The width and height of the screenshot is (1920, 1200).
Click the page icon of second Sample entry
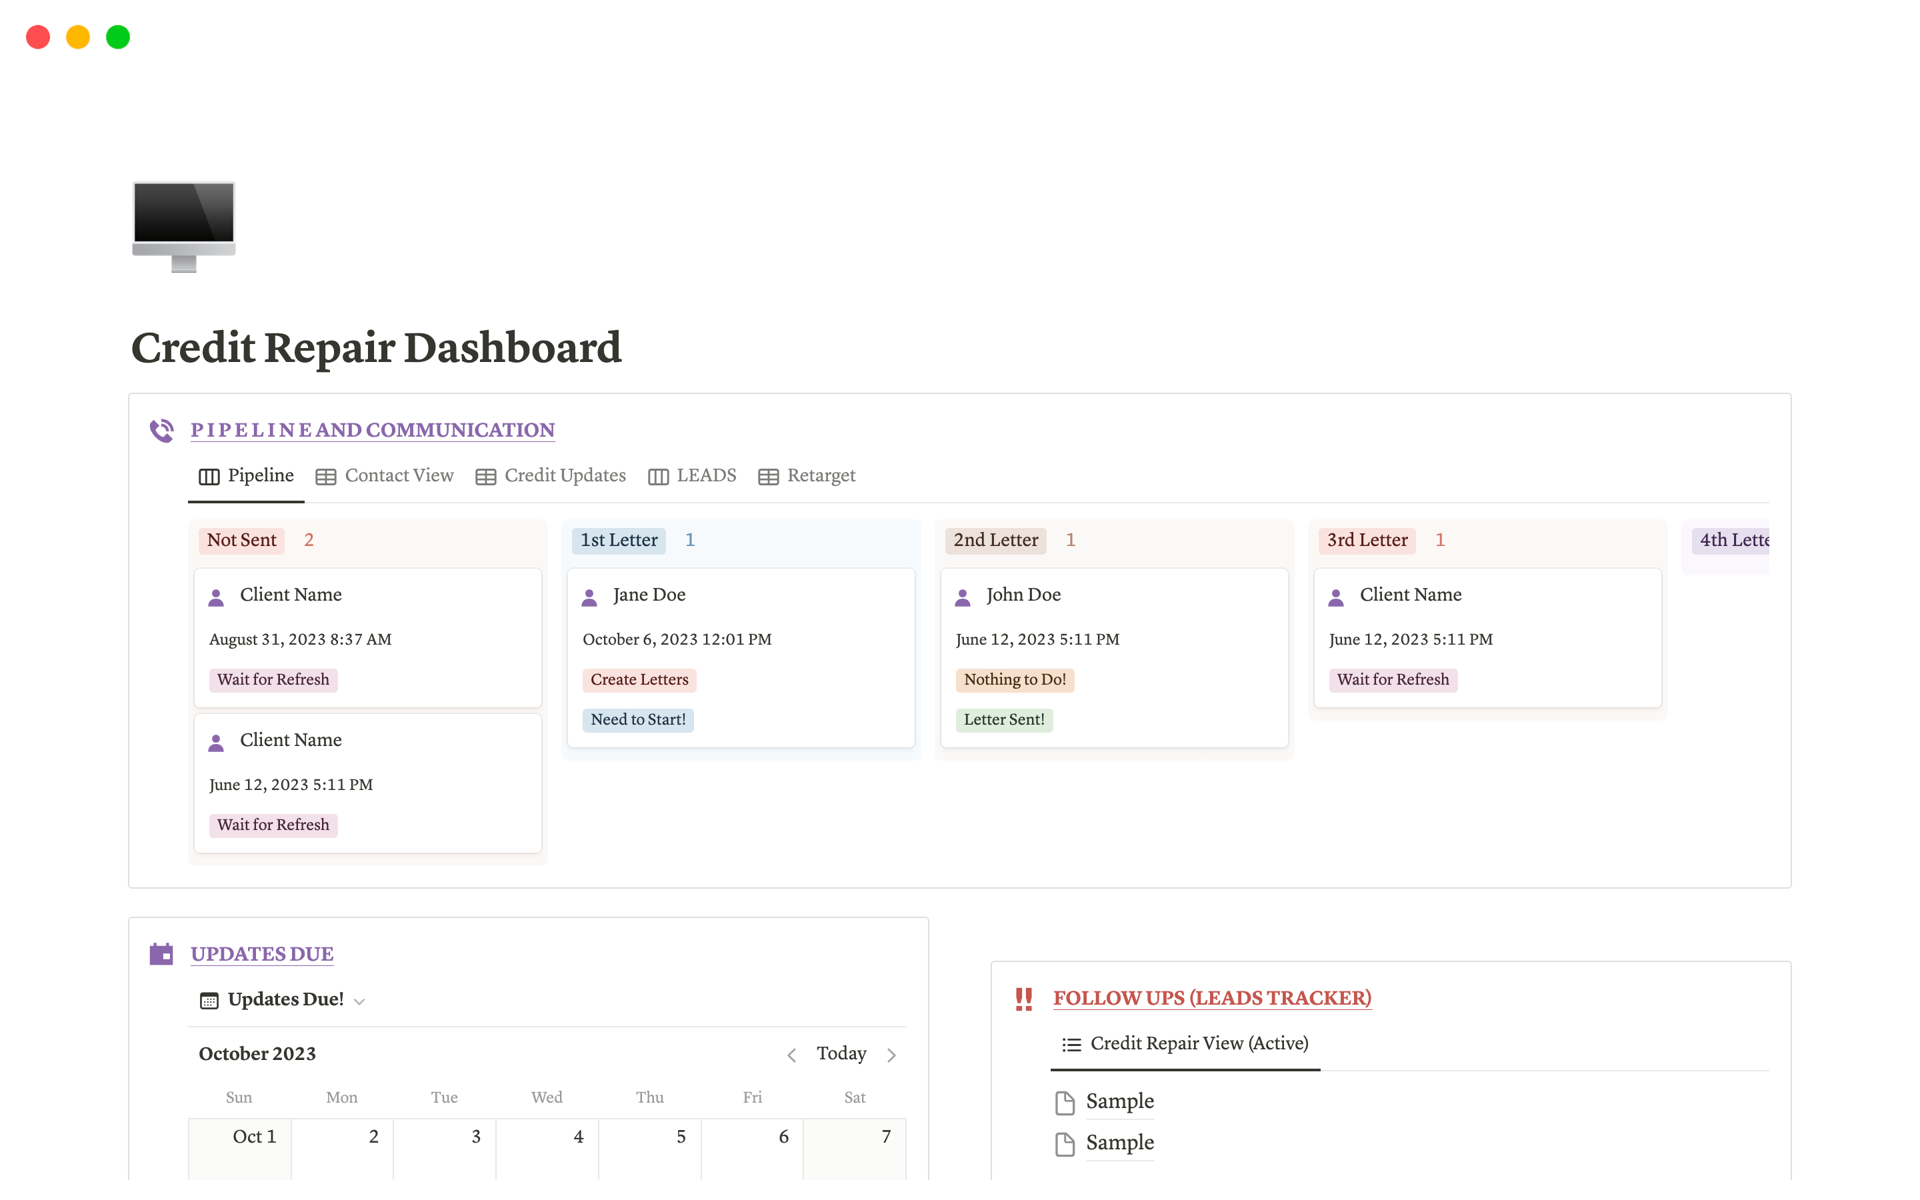(x=1065, y=1144)
